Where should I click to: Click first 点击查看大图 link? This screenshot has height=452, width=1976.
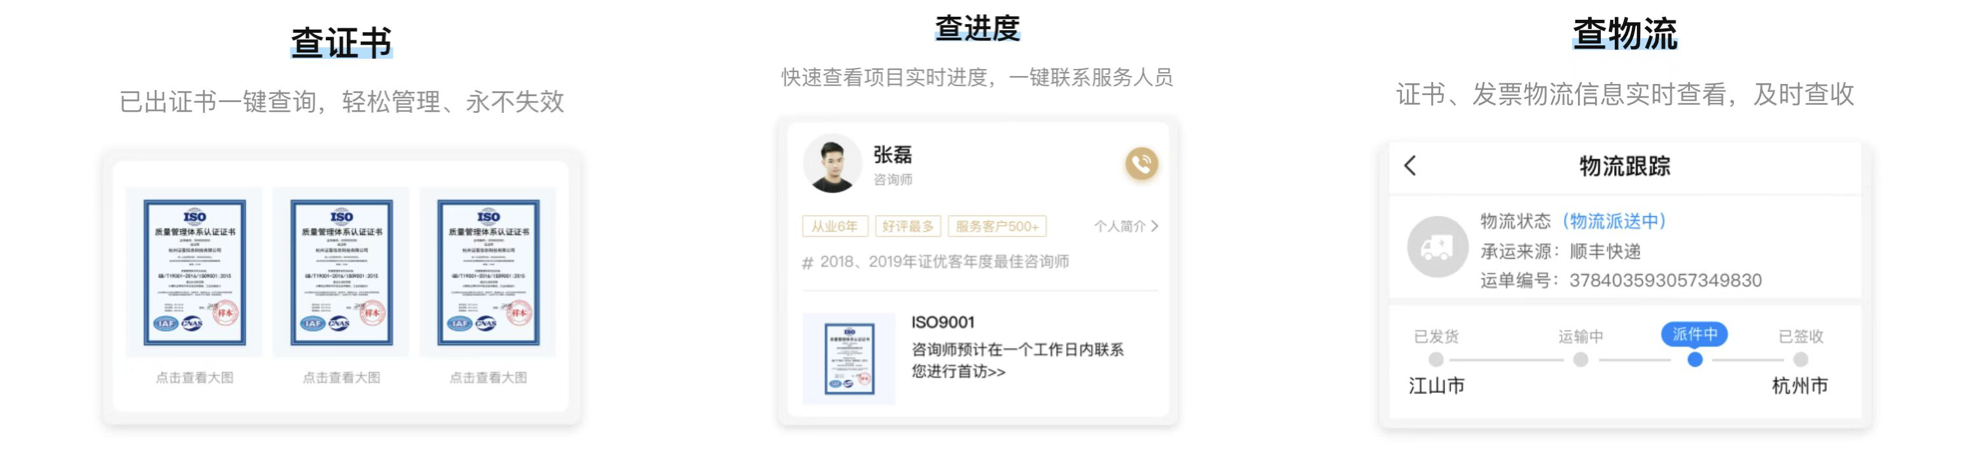pyautogui.click(x=194, y=378)
